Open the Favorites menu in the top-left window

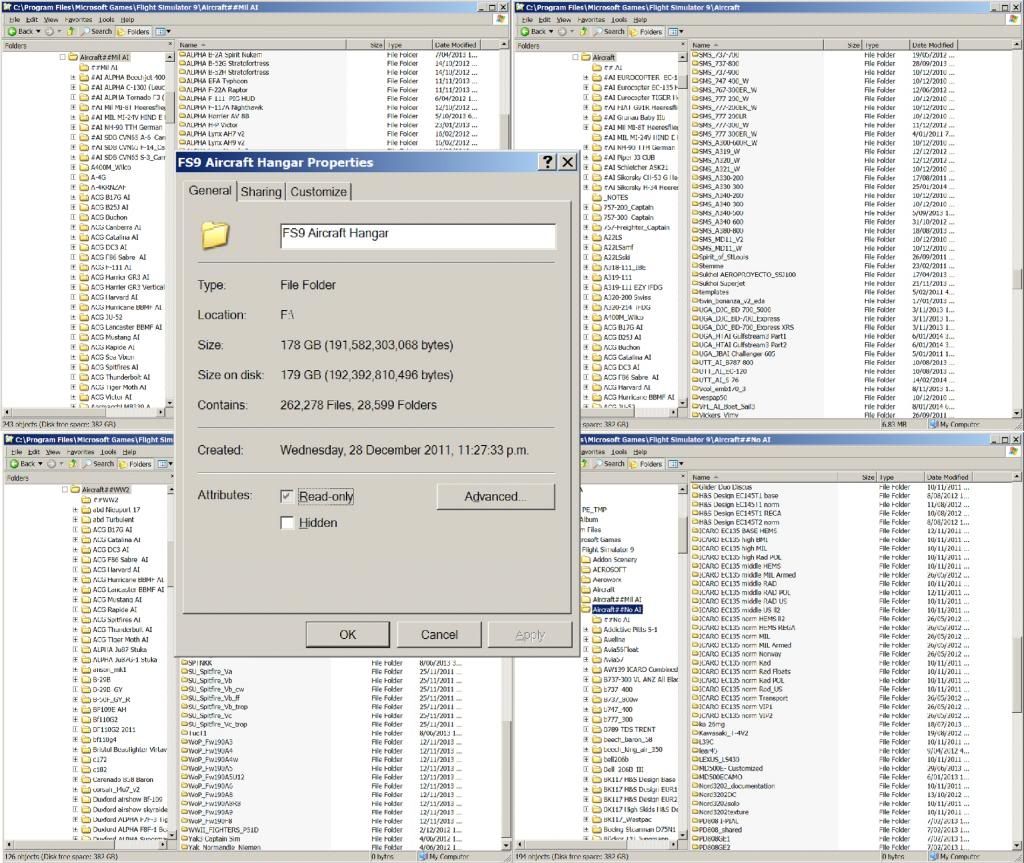click(78, 19)
